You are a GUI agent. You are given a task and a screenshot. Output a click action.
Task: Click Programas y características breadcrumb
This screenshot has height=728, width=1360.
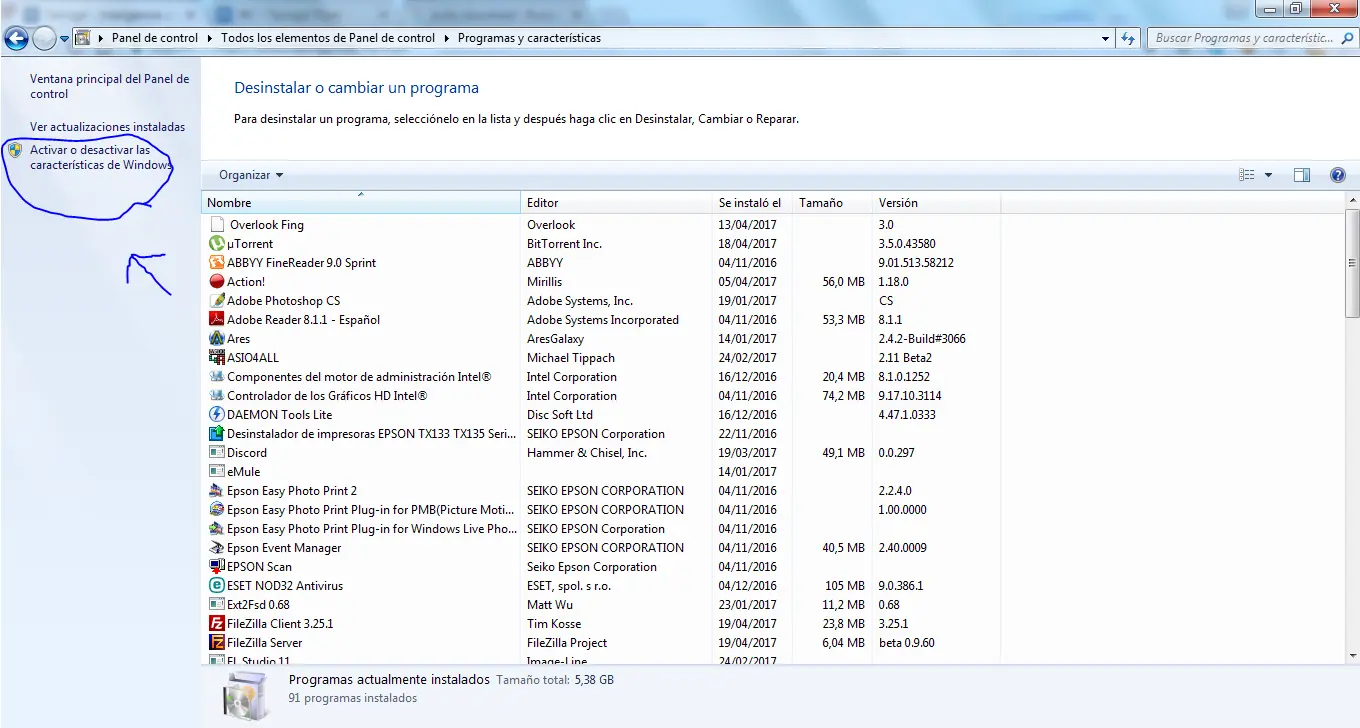coord(529,38)
